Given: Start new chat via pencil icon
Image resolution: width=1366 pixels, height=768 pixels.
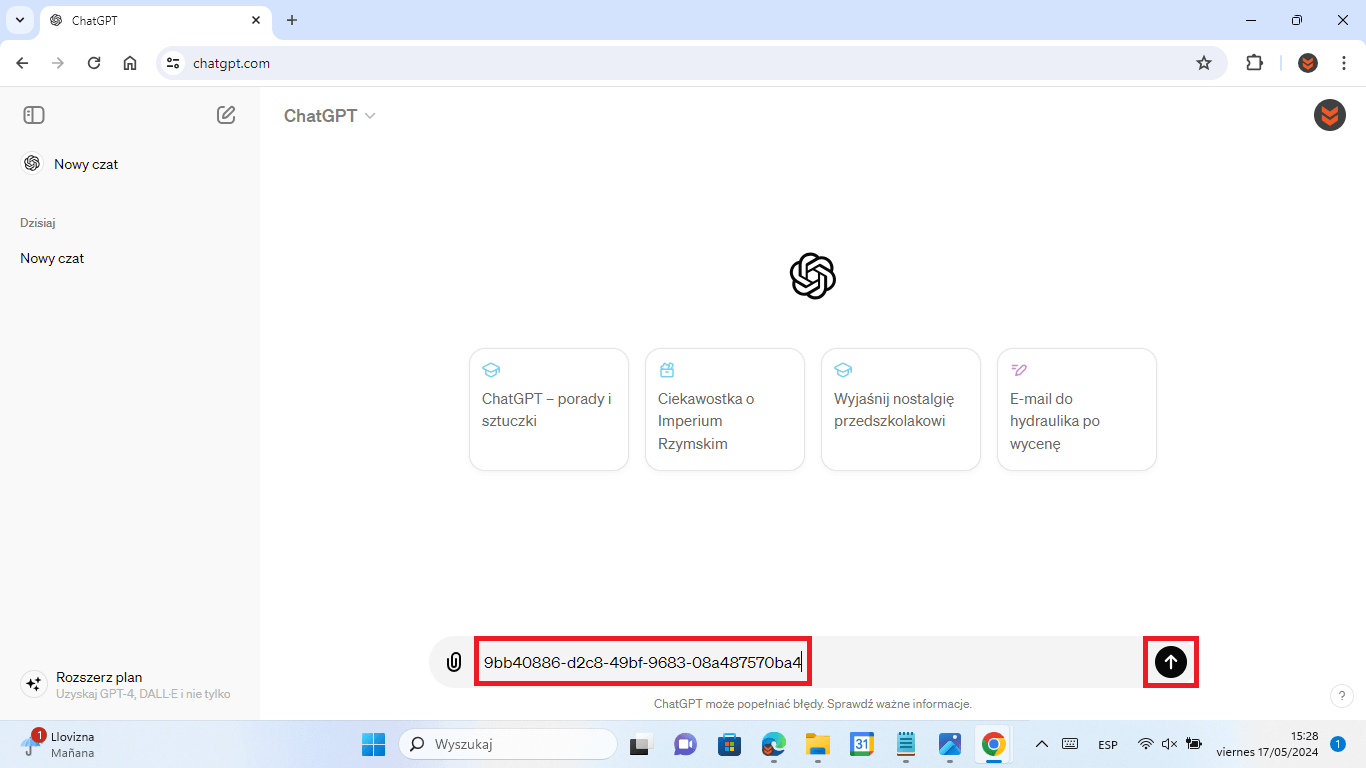Looking at the screenshot, I should [x=226, y=115].
